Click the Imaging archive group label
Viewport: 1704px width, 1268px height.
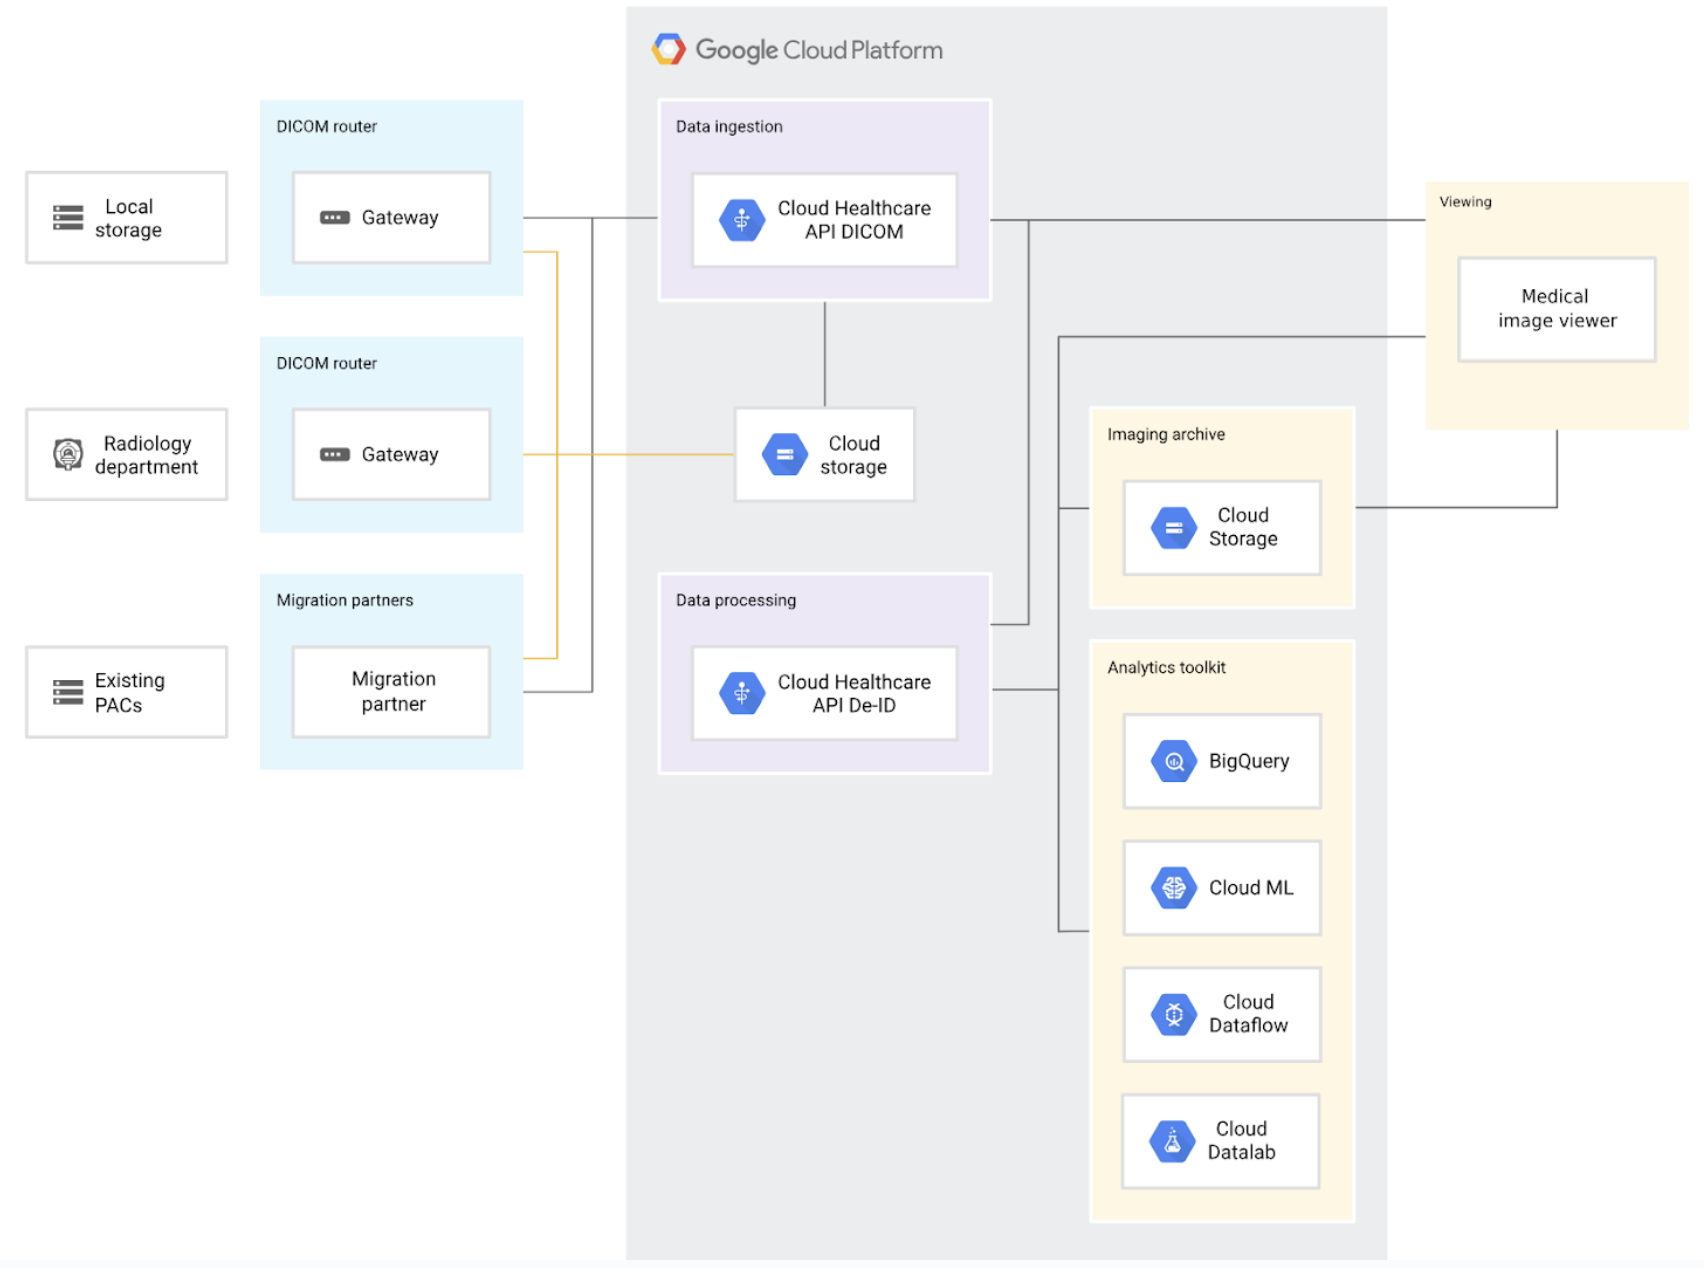[x=1166, y=434]
